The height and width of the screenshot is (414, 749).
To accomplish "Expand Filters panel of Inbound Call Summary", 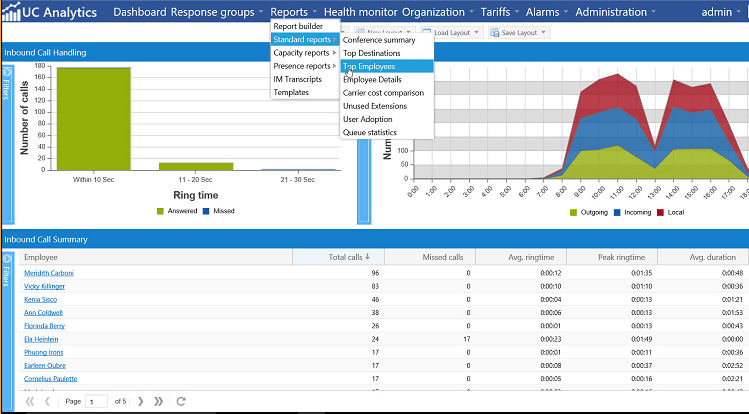I will pos(7,259).
